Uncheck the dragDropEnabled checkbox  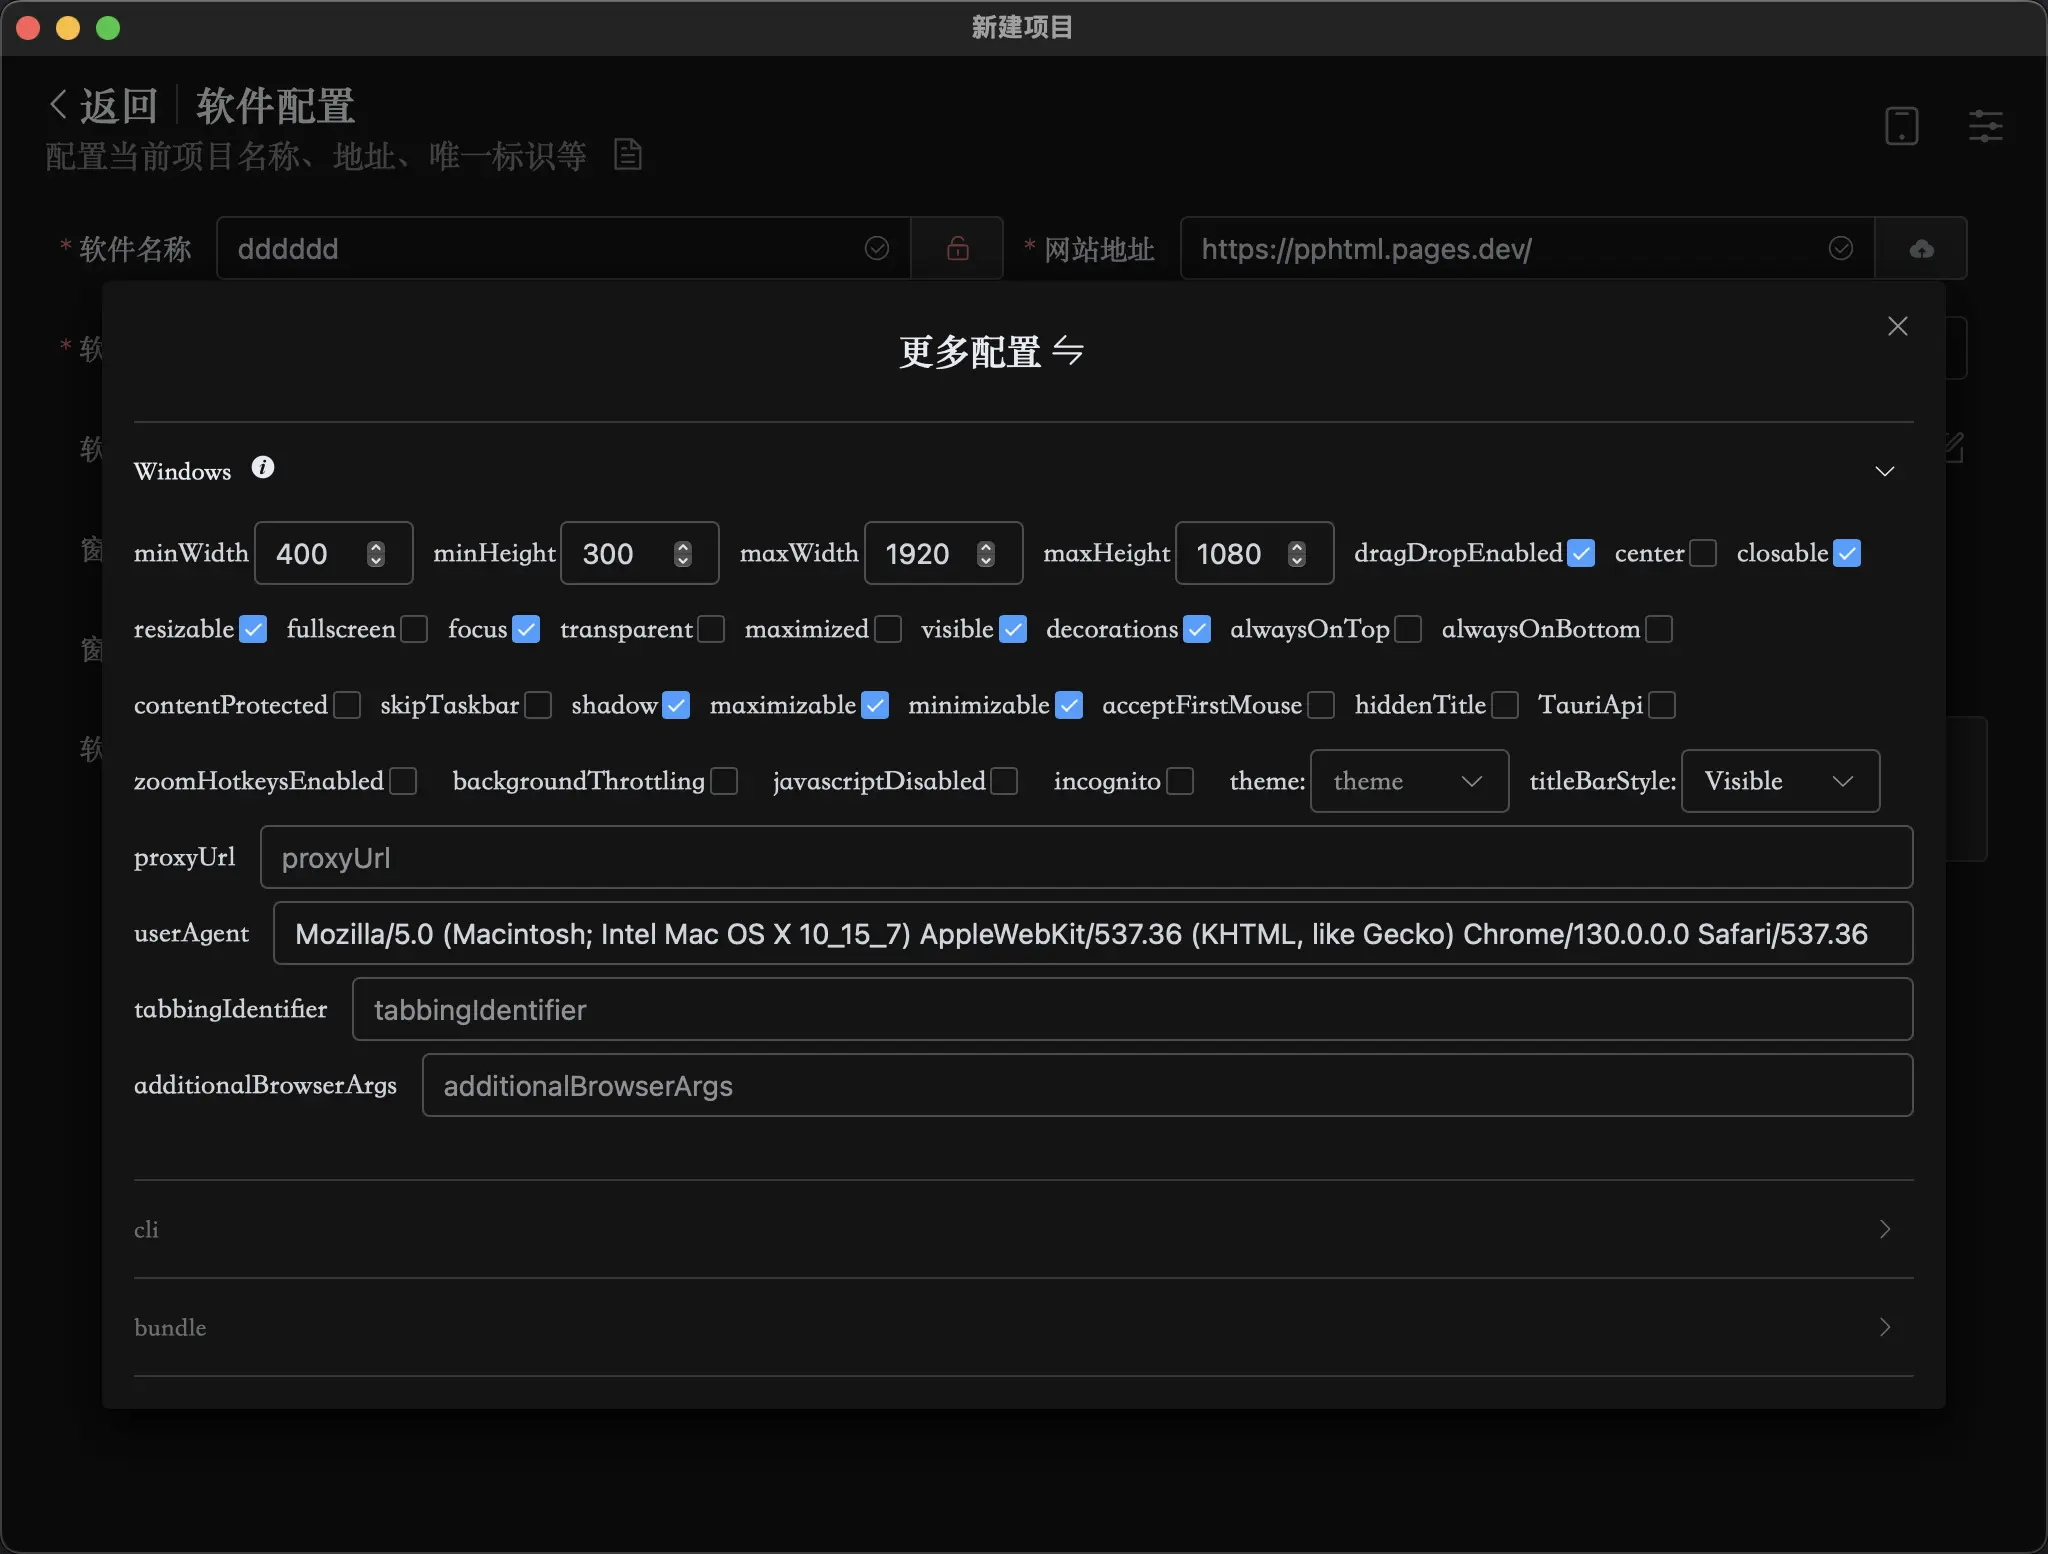click(x=1581, y=553)
